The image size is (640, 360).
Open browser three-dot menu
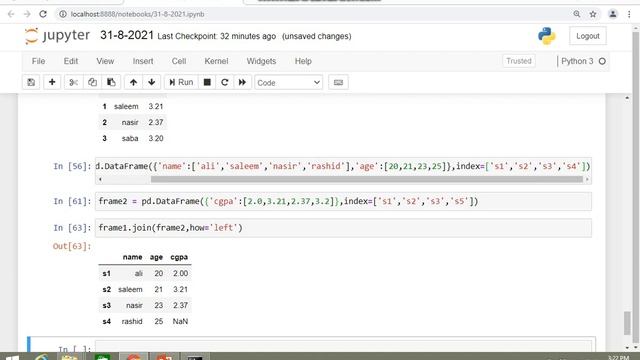click(x=629, y=14)
